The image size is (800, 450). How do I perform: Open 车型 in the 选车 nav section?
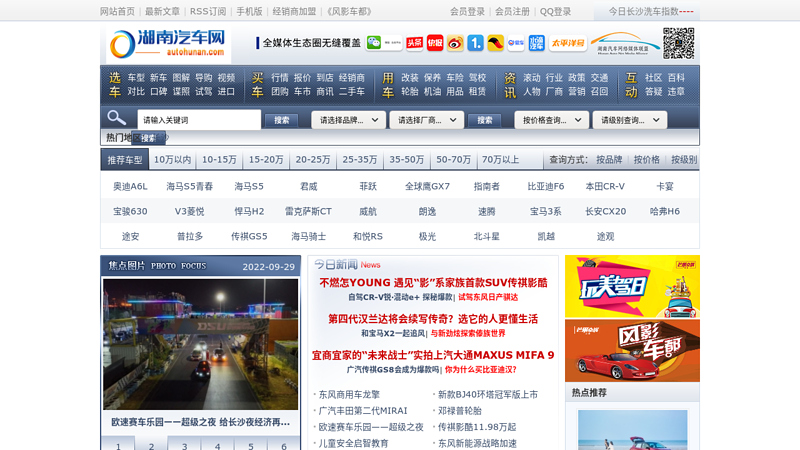136,78
